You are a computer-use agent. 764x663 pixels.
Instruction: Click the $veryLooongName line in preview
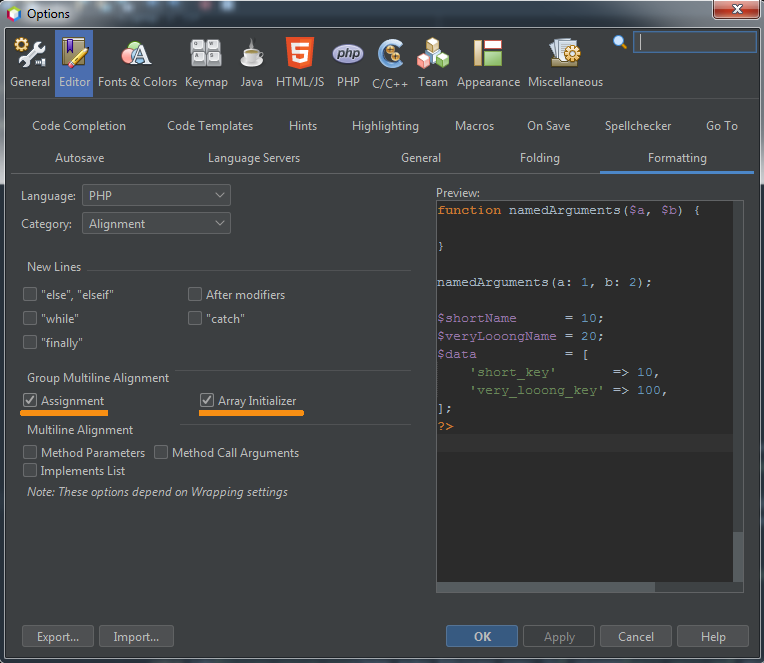[520, 336]
